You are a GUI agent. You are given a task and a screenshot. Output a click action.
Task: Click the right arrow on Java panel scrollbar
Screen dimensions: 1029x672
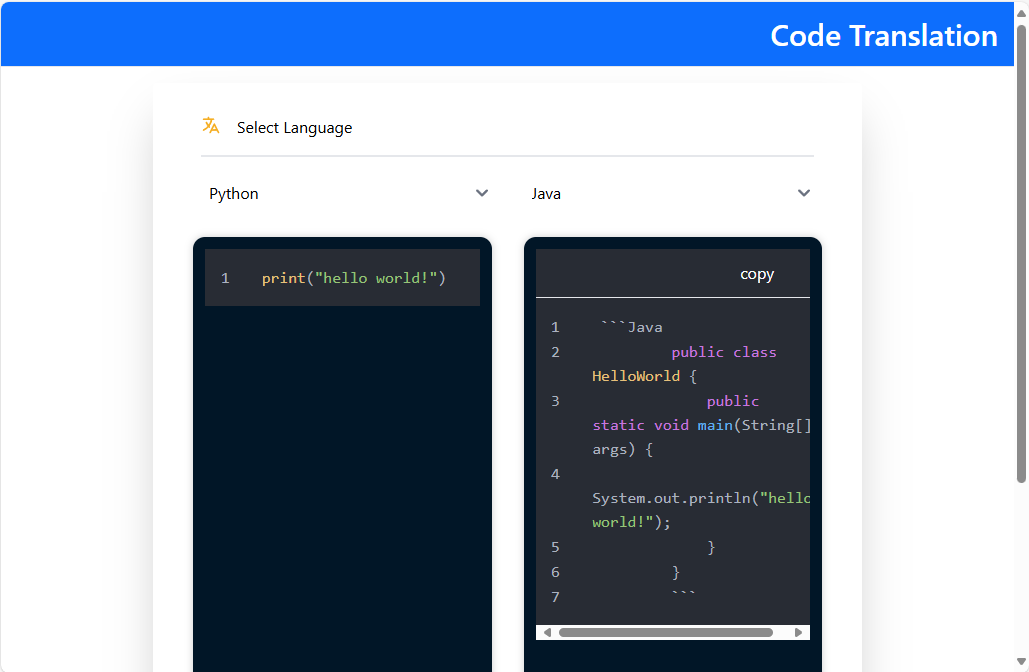click(x=800, y=631)
